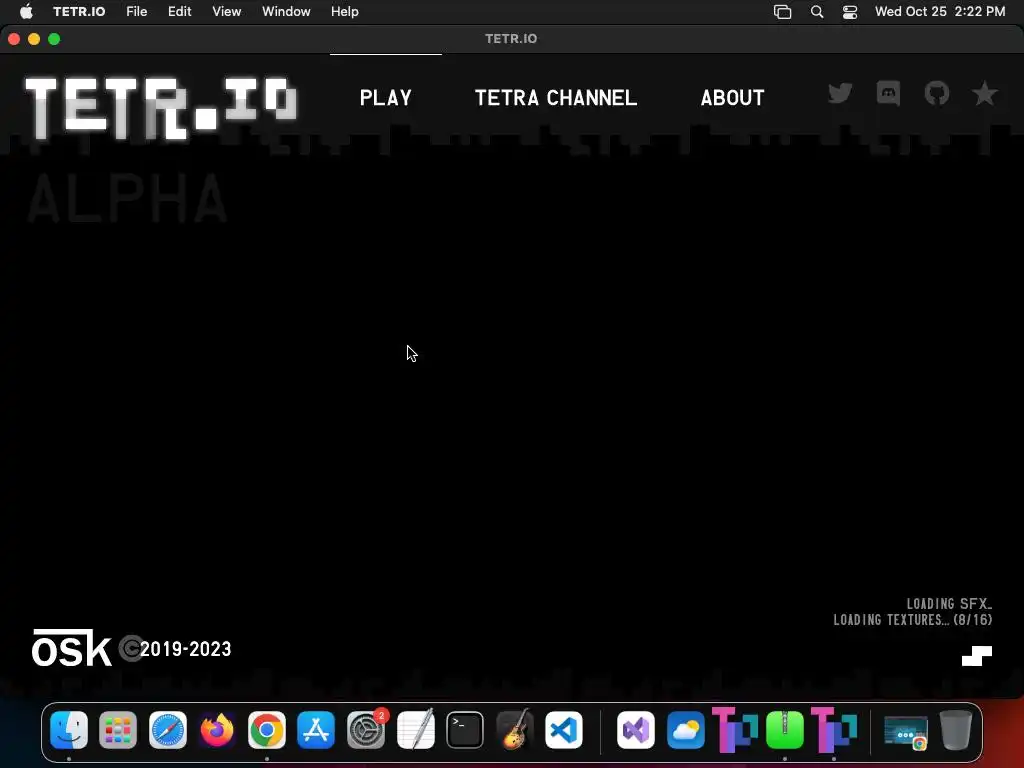Viewport: 1024px width, 768px height.
Task: Open Visual Studio from the dock
Action: [636, 730]
